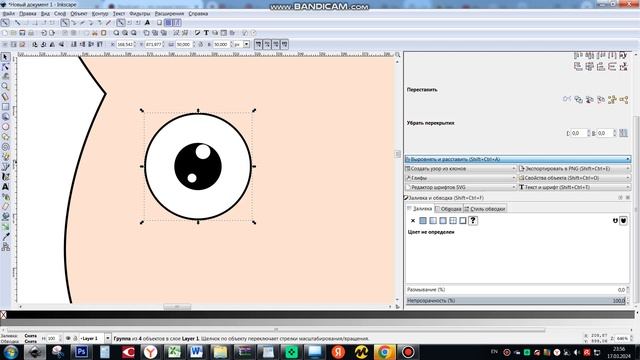Viewport: 640px width, 360px height.
Task: Expand the 'Создать узор из клонов' panel
Action: 461,169
